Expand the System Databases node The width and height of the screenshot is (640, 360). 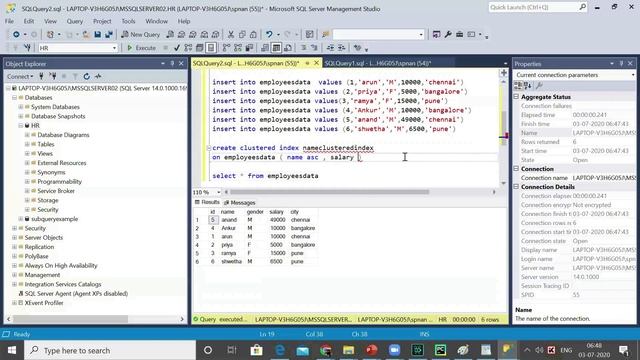pos(21,107)
